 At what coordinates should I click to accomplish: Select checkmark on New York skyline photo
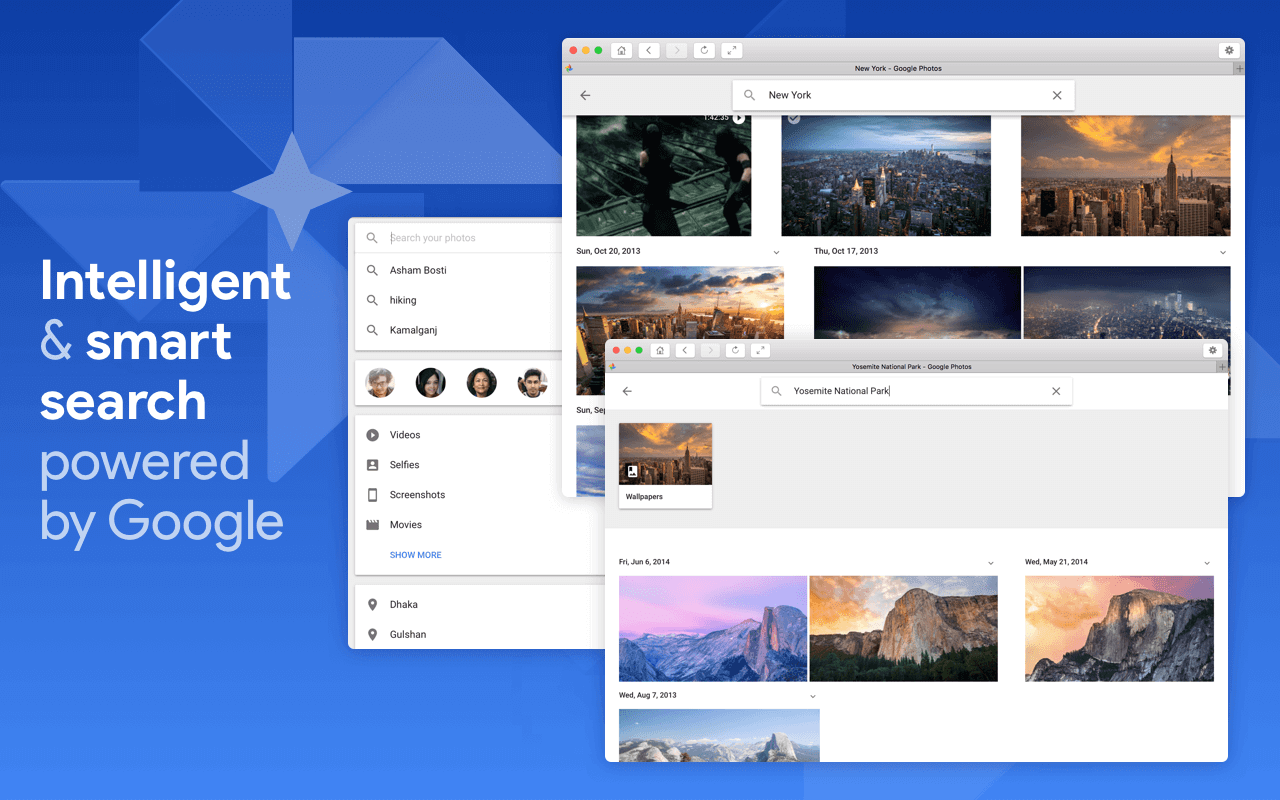794,118
